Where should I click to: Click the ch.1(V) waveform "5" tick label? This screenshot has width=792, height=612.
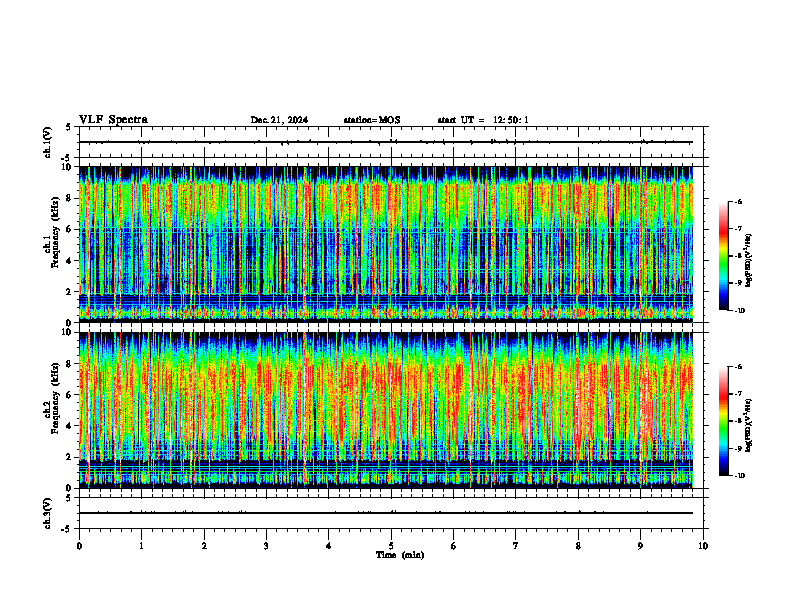(68, 128)
